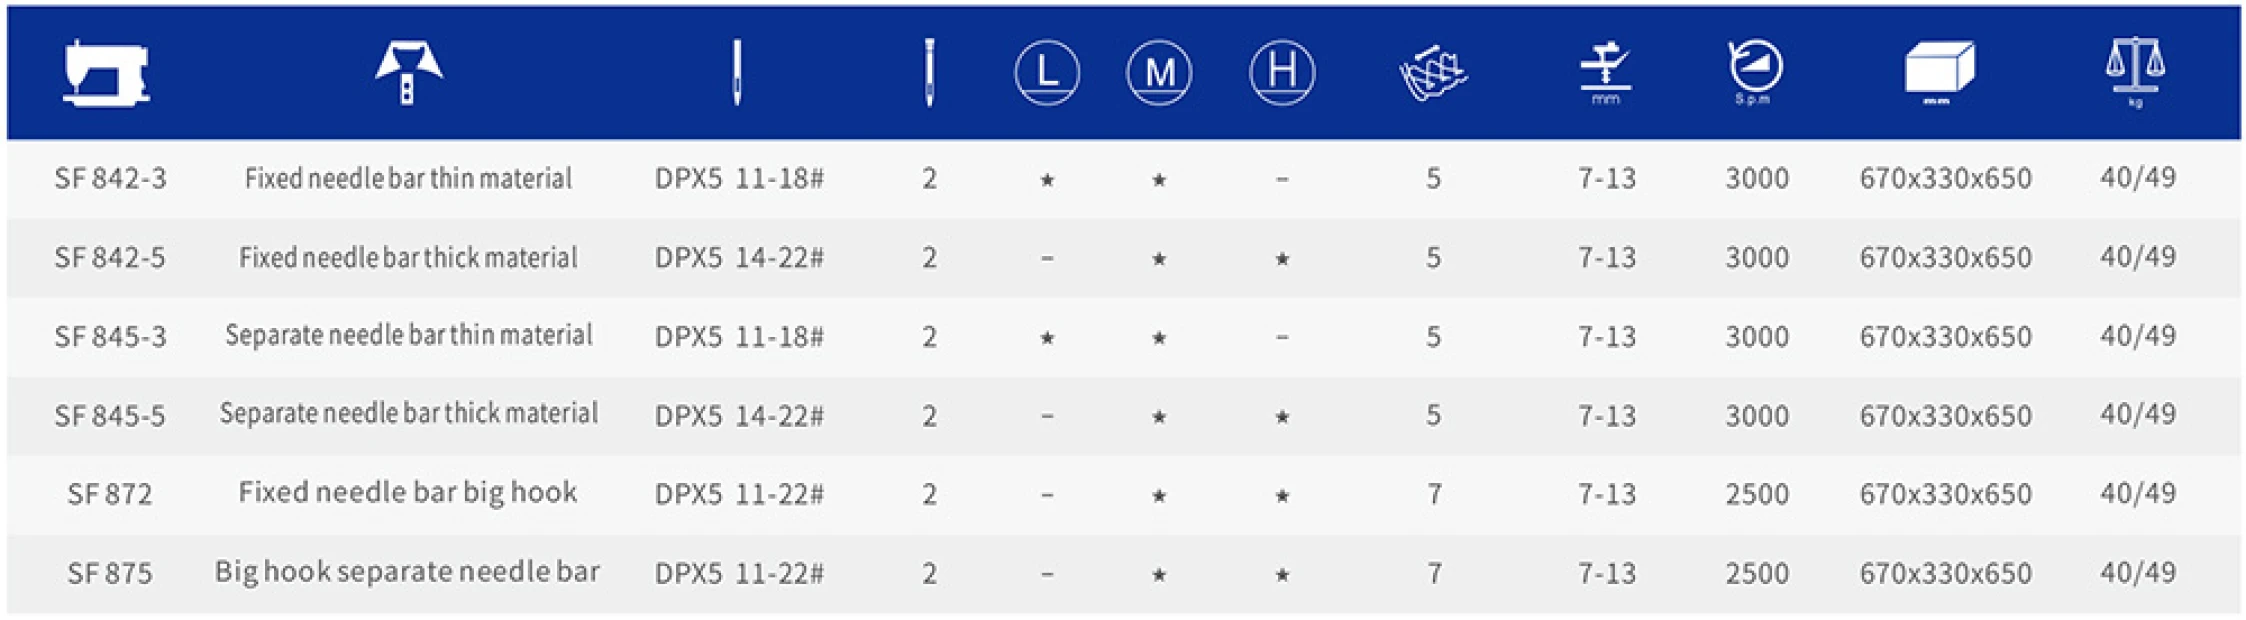The height and width of the screenshot is (620, 2246).
Task: Select the circled M medium material icon
Action: (x=1159, y=72)
